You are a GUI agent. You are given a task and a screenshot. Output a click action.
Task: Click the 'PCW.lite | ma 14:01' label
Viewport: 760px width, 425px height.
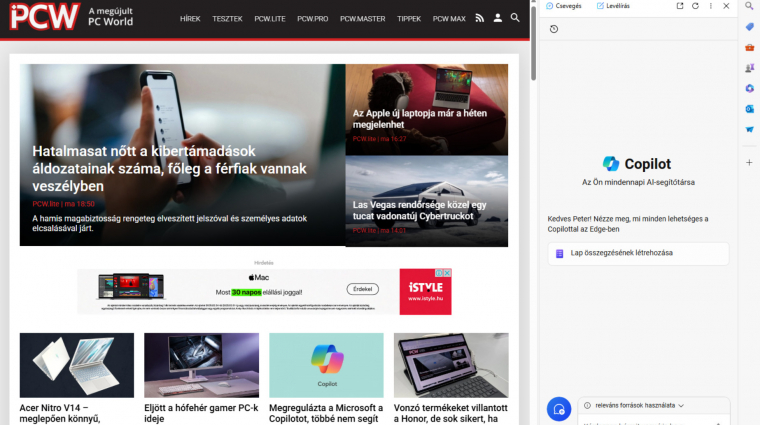(380, 230)
